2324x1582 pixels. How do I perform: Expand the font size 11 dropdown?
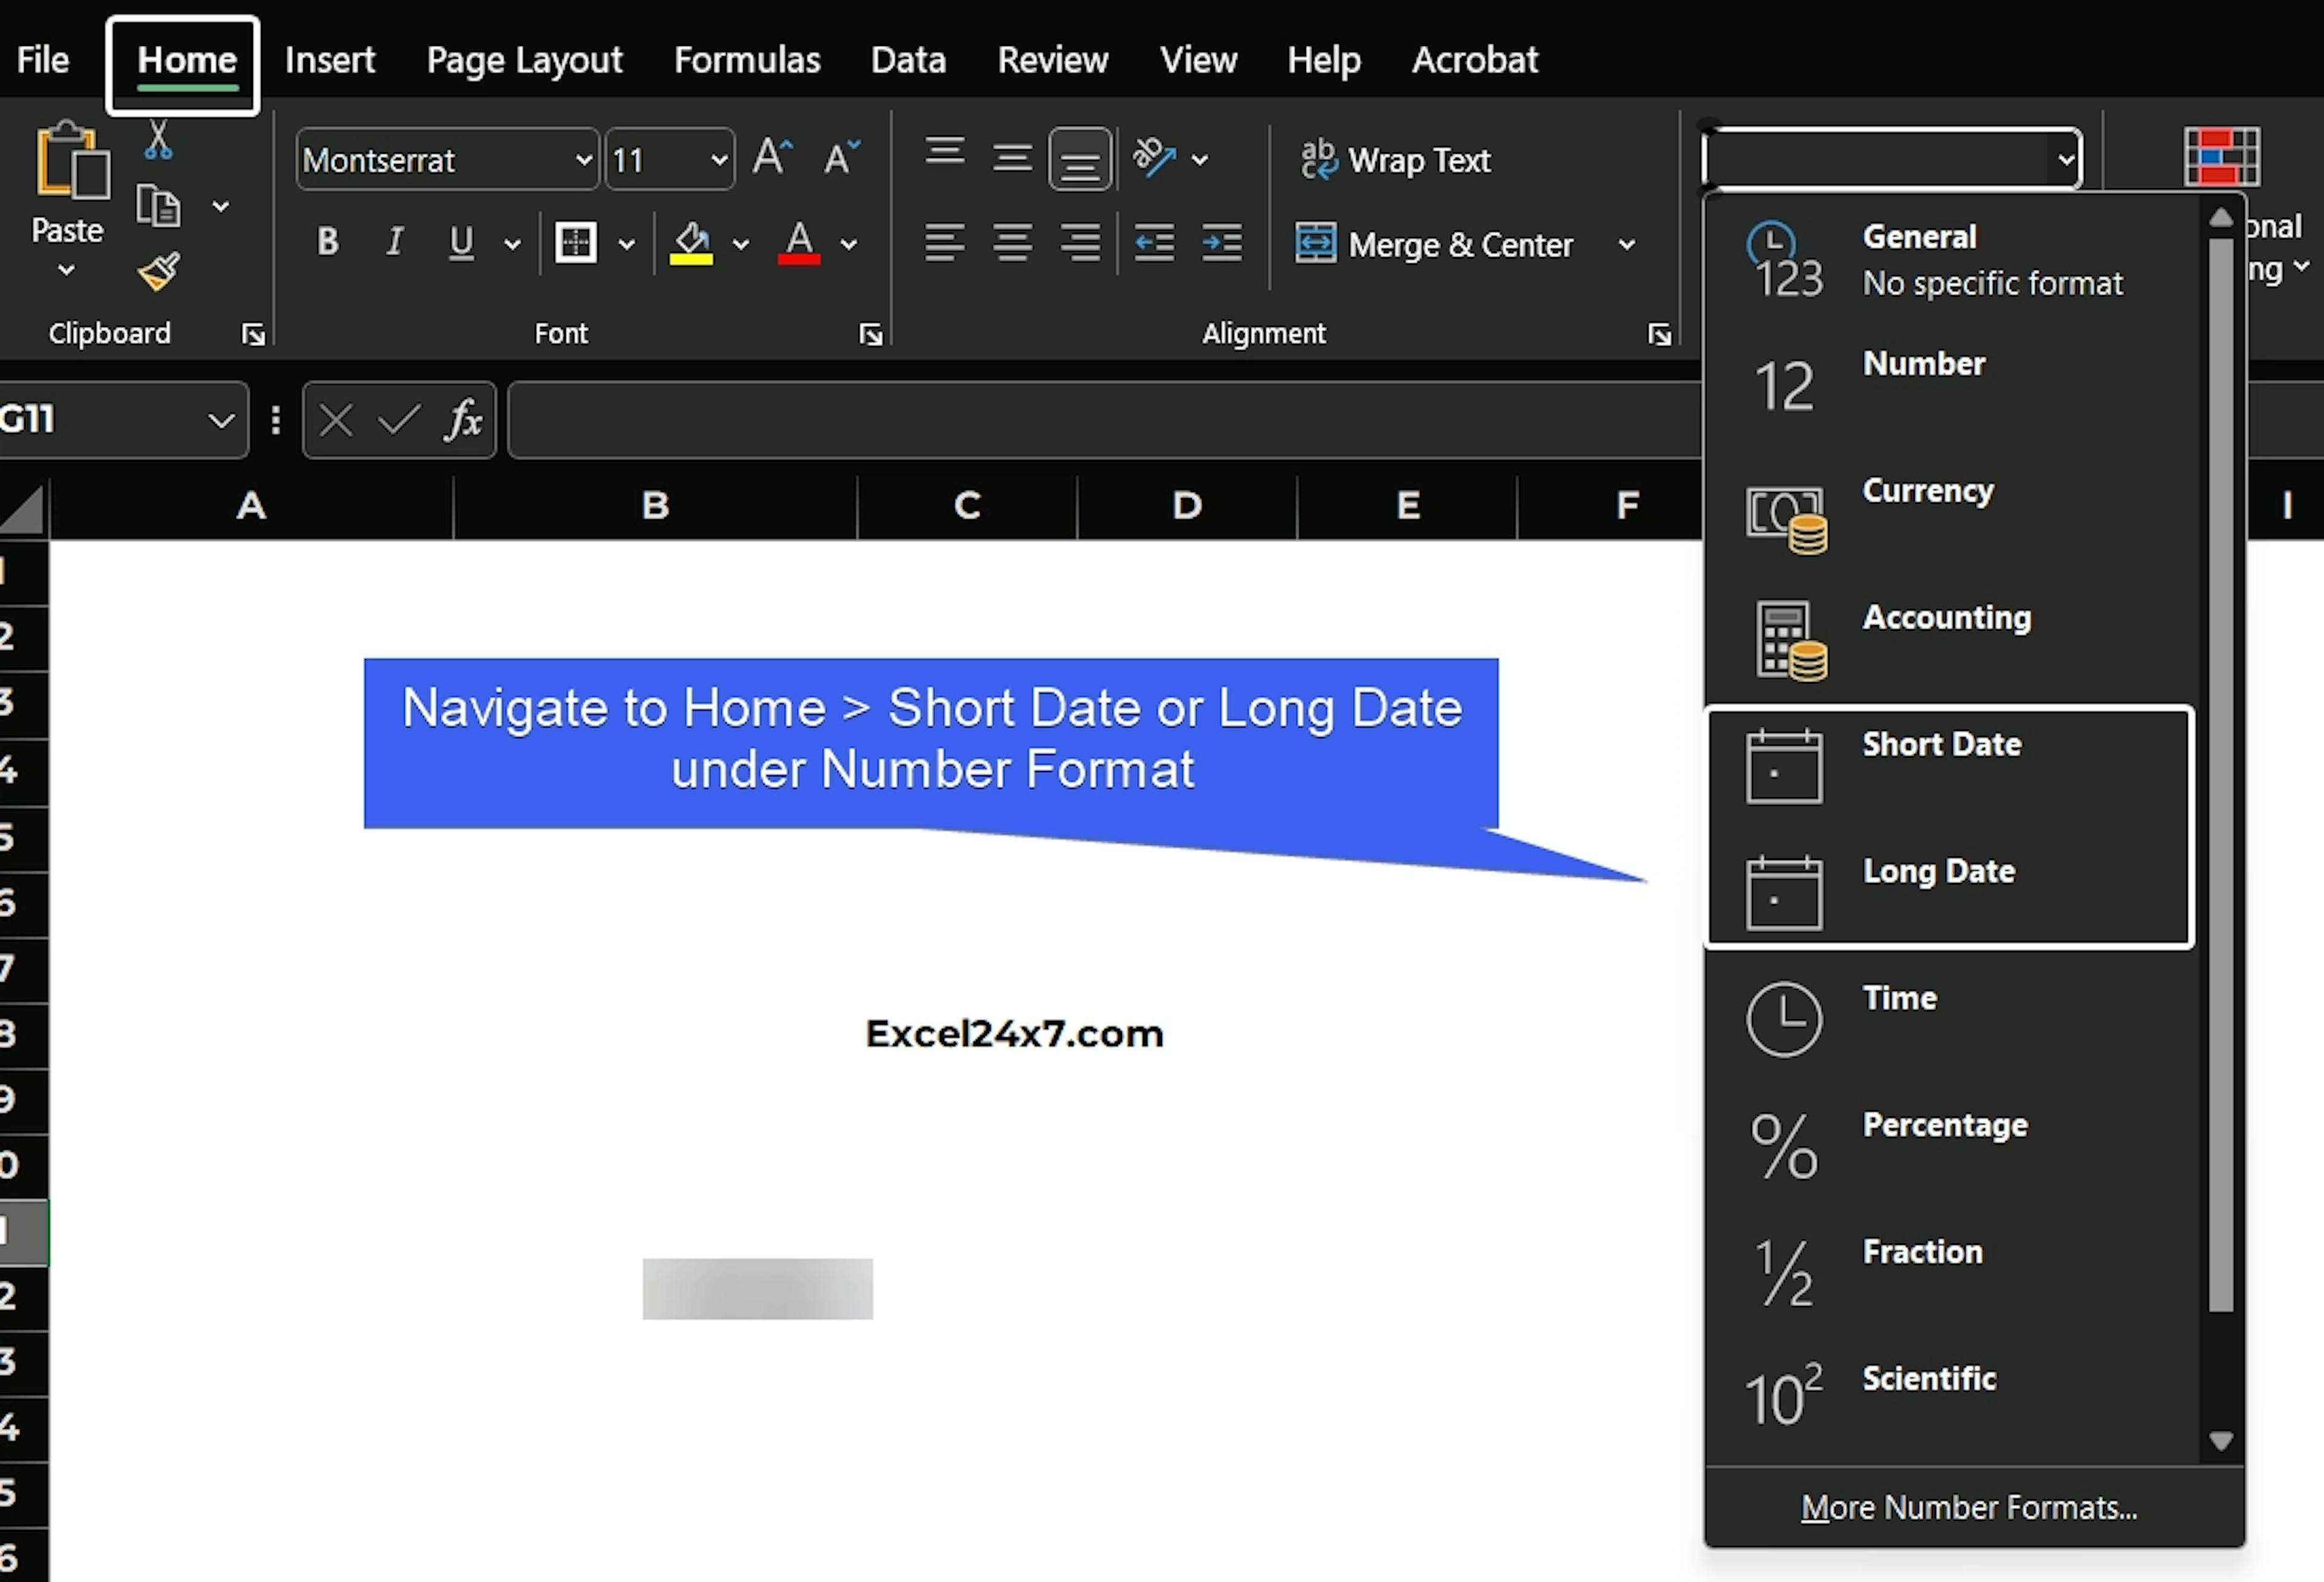coord(718,160)
